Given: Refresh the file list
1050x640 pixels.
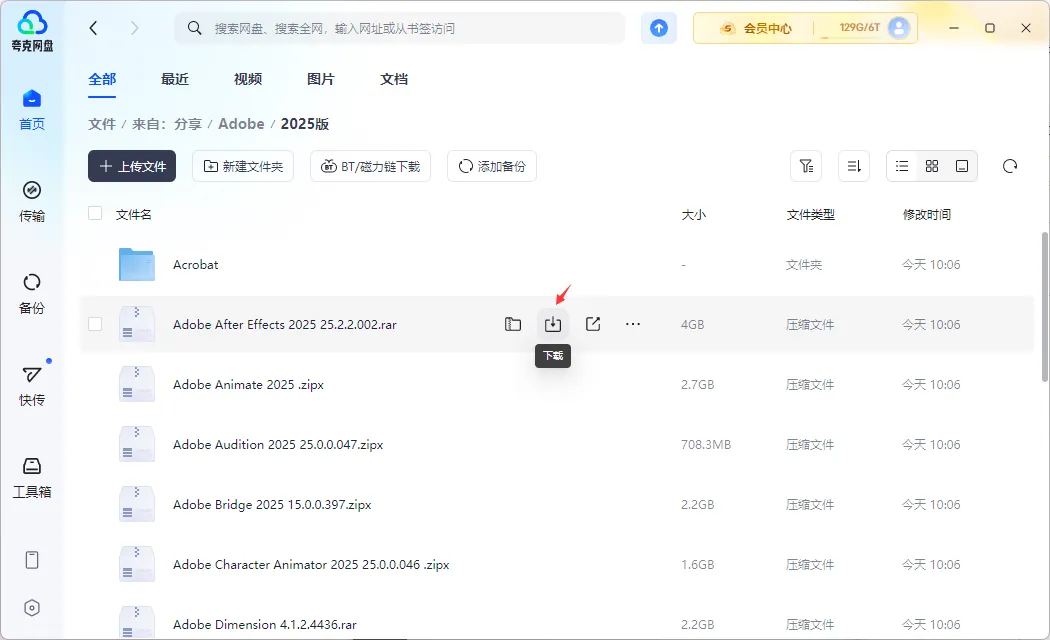Looking at the screenshot, I should 1010,166.
